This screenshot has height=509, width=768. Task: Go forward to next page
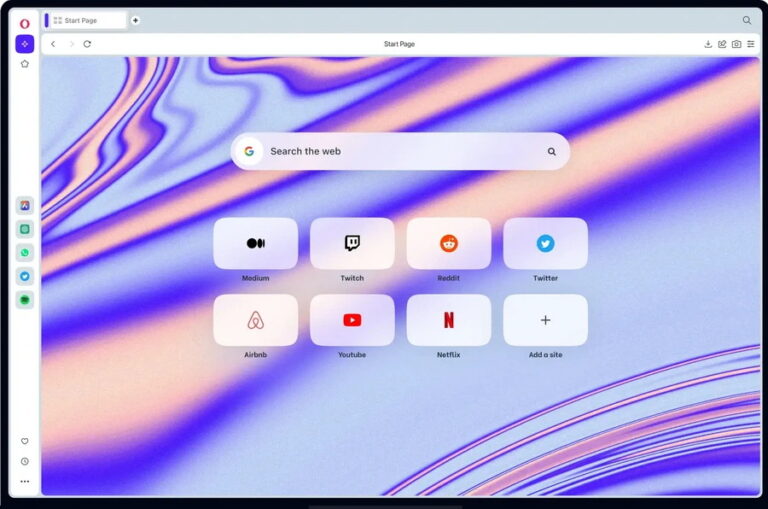72,44
